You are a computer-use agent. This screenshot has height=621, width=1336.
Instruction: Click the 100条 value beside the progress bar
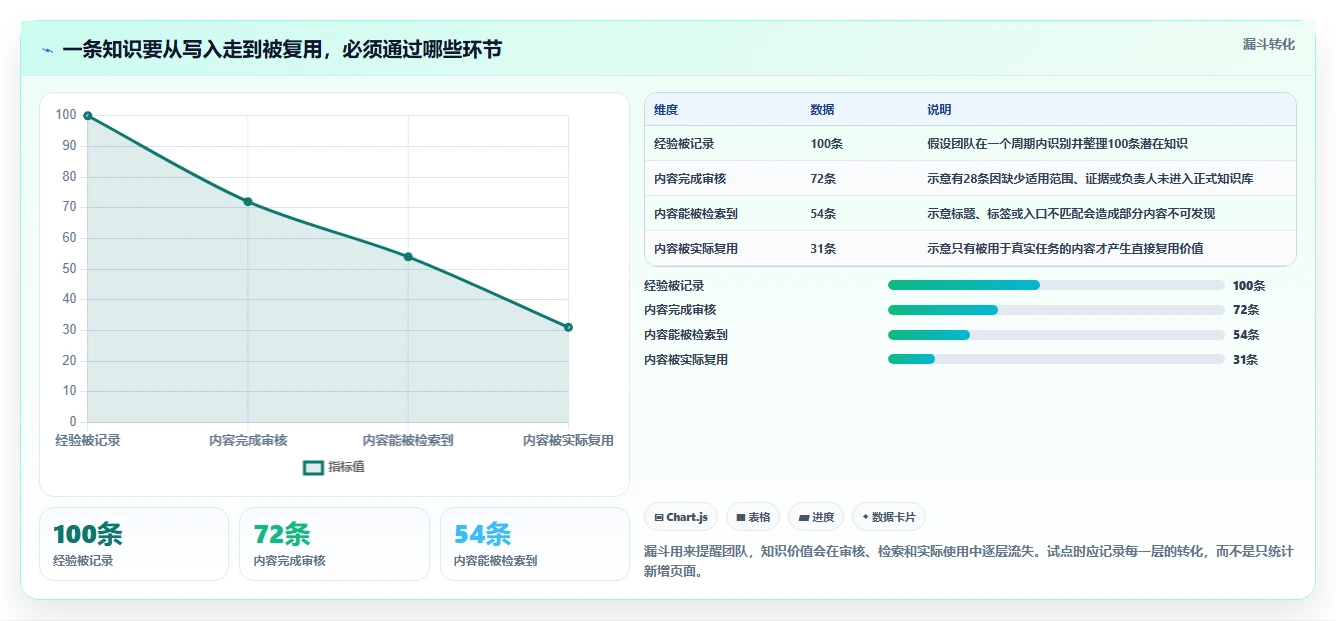point(1249,286)
